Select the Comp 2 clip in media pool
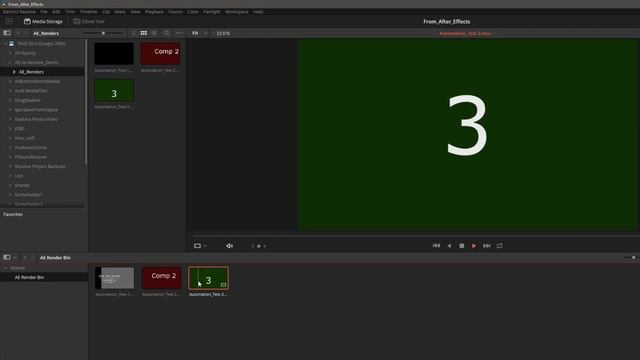 (x=161, y=278)
